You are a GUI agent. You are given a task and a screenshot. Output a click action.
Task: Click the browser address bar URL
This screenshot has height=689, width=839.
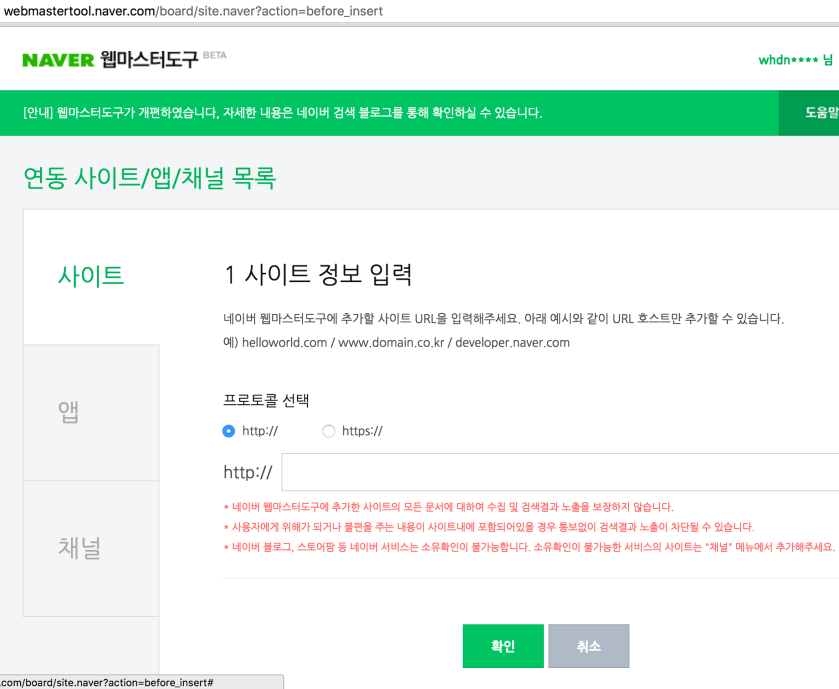pos(192,11)
